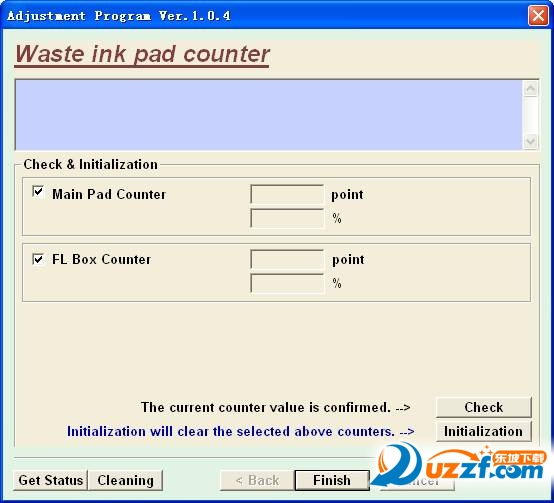Click the FL Box Counter point field
This screenshot has width=554, height=503.
coord(287,259)
